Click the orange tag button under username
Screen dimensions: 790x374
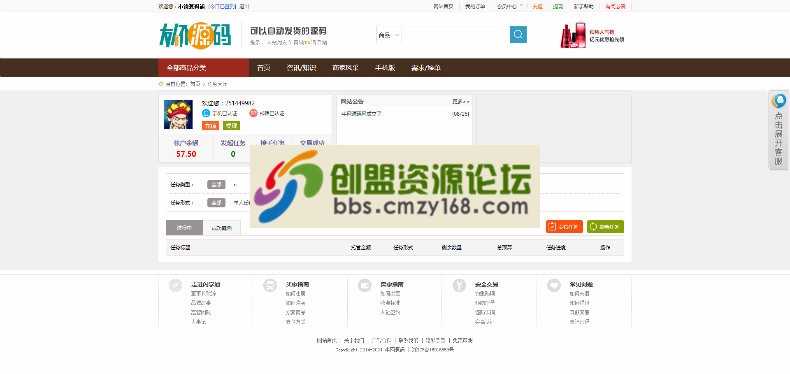click(x=210, y=126)
